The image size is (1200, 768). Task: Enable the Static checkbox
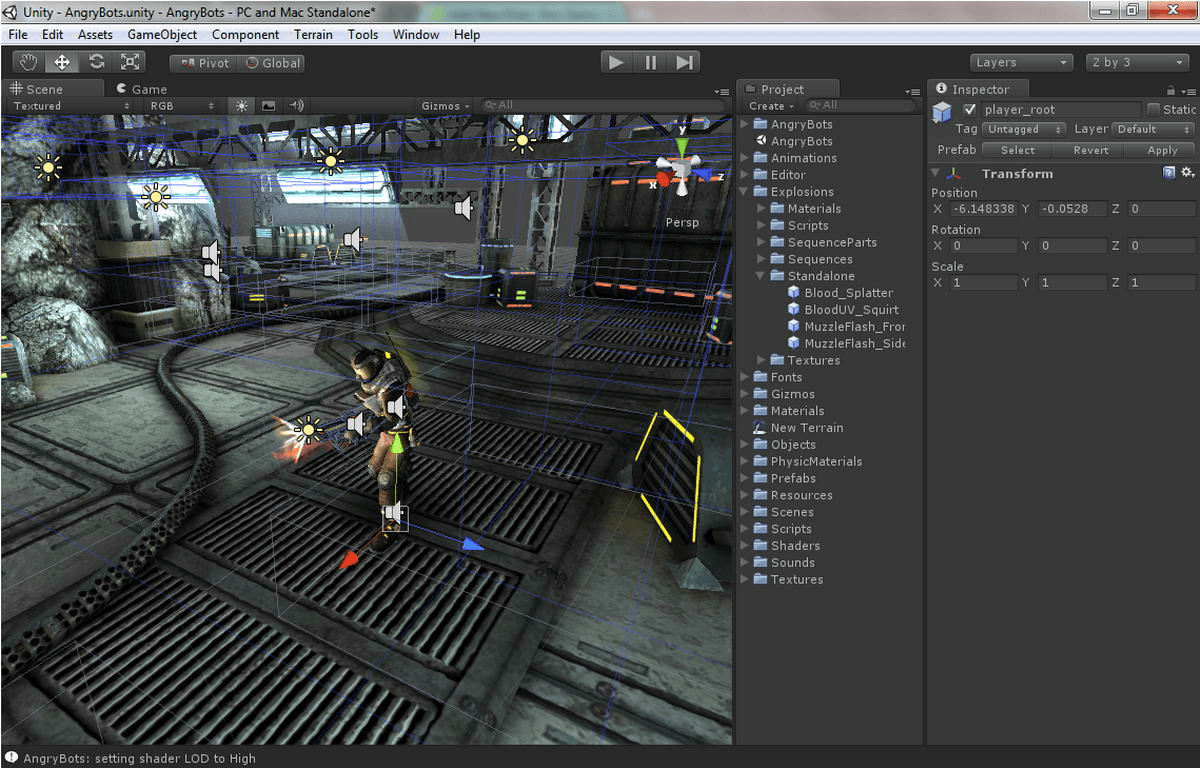pyautogui.click(x=1153, y=110)
